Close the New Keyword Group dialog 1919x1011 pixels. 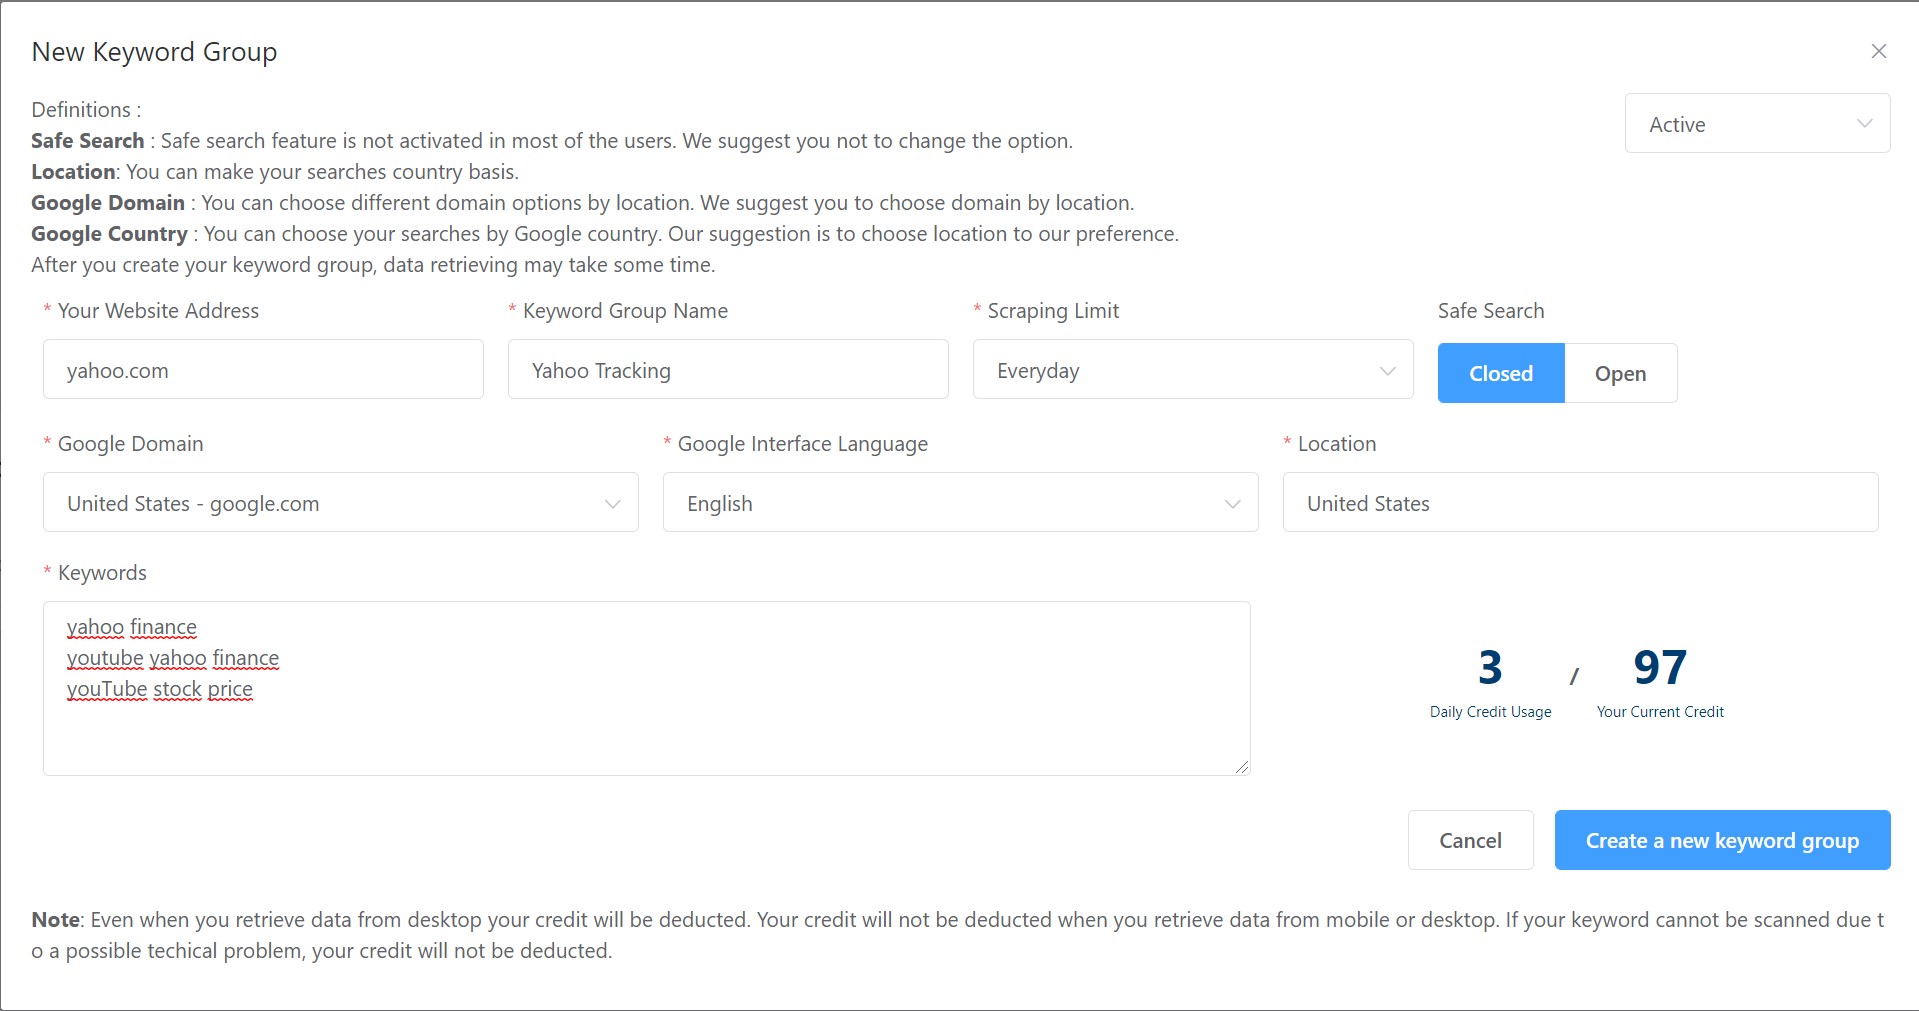coord(1878,51)
